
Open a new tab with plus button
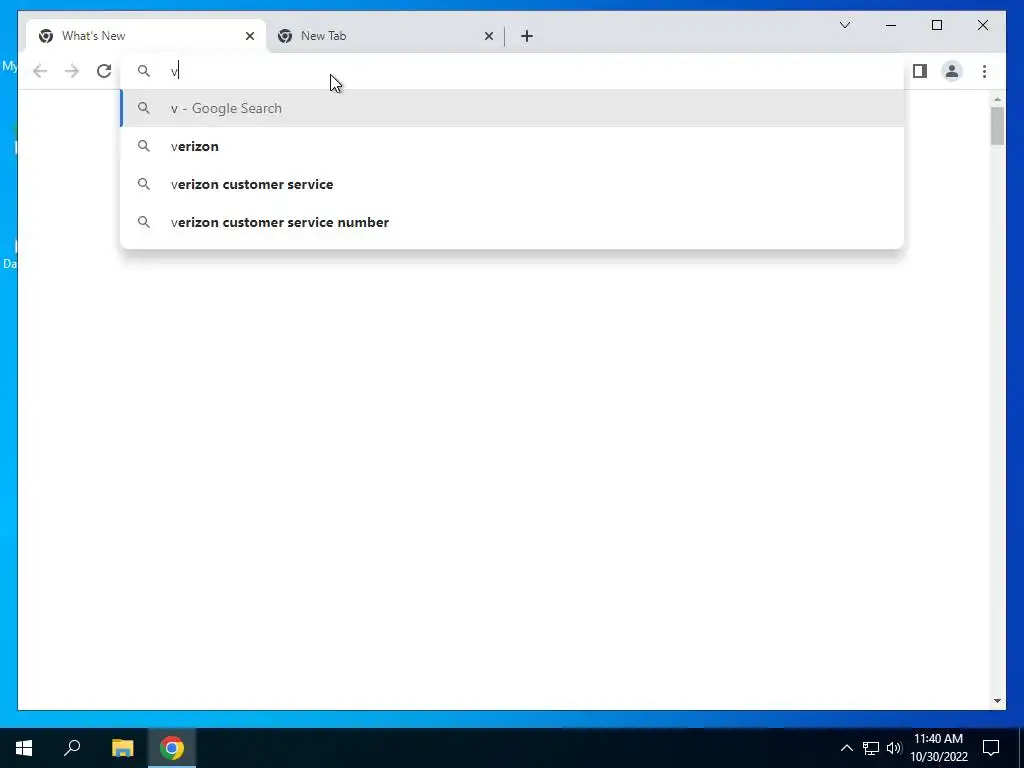pos(527,36)
